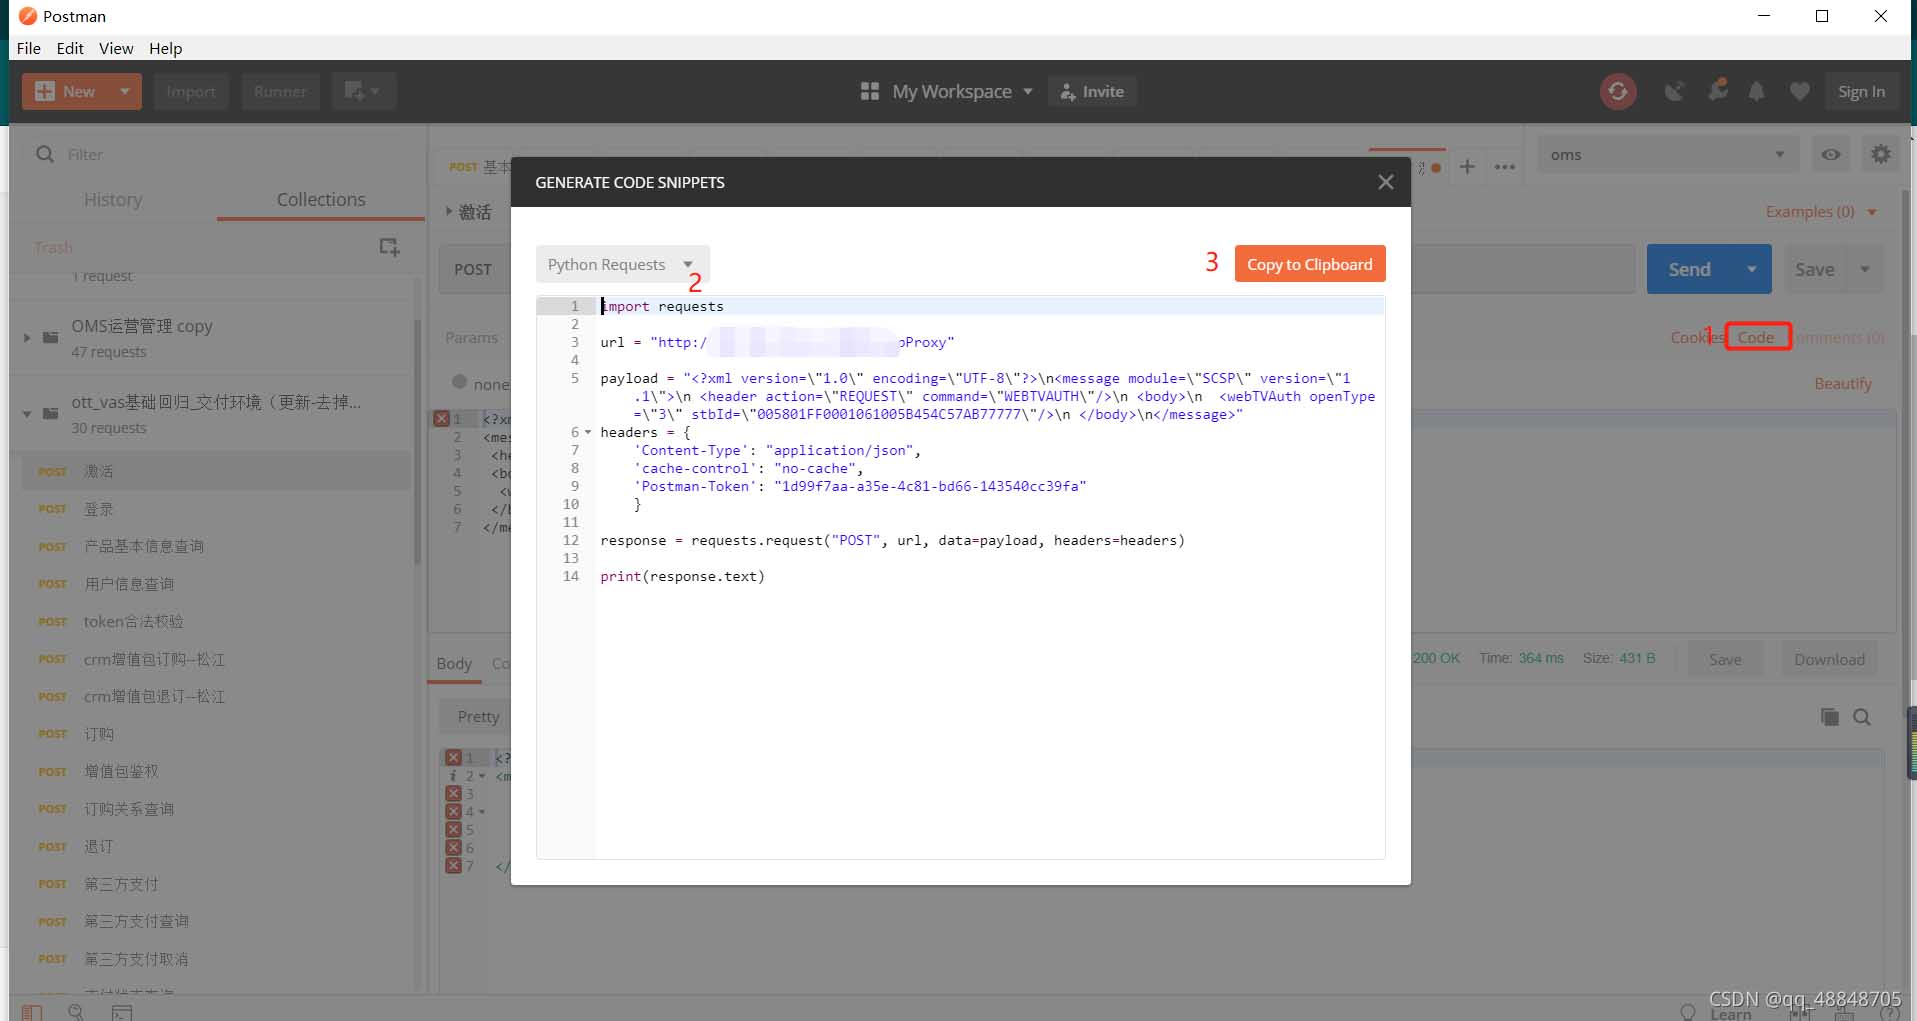This screenshot has height=1021, width=1917.
Task: Select Pretty response view
Action: 479,716
